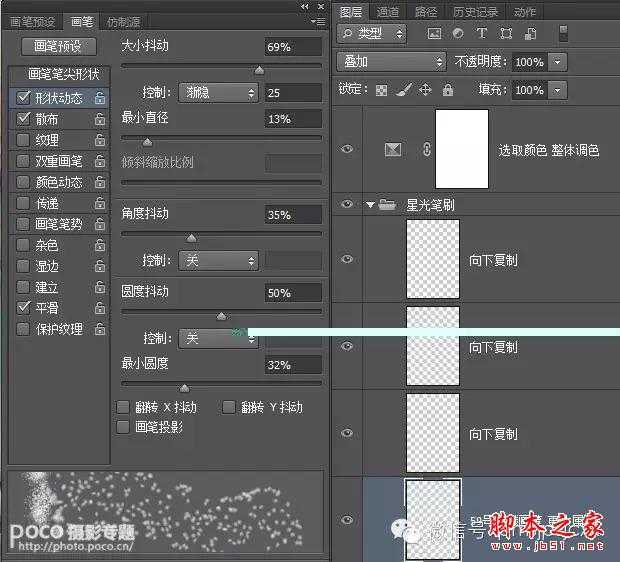Viewport: 620px width, 562px height.
Task: Check the 画笔投影 checkbox
Action: [x=123, y=427]
